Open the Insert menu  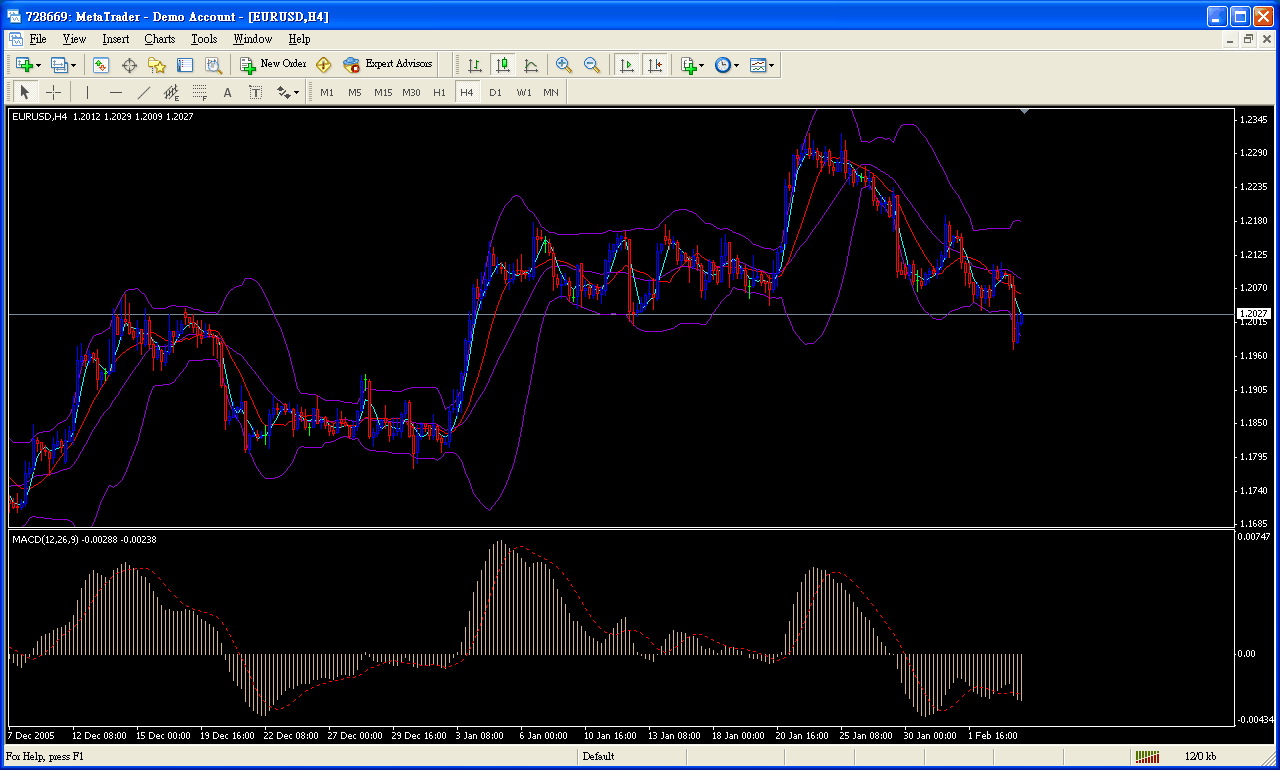pyautogui.click(x=115, y=39)
